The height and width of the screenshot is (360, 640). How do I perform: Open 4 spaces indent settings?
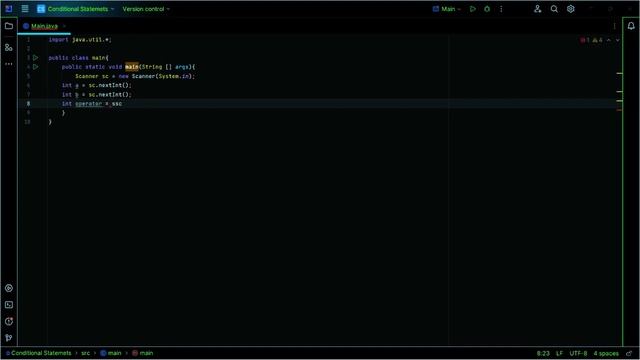pos(606,353)
